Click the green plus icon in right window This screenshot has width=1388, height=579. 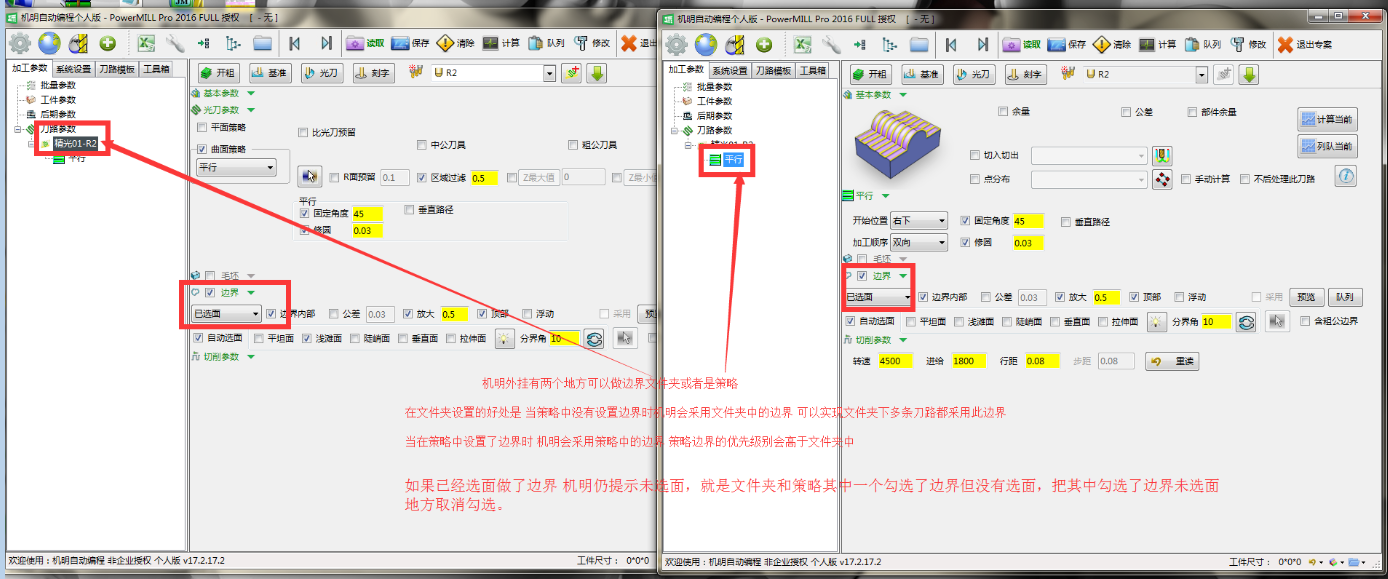[x=764, y=44]
